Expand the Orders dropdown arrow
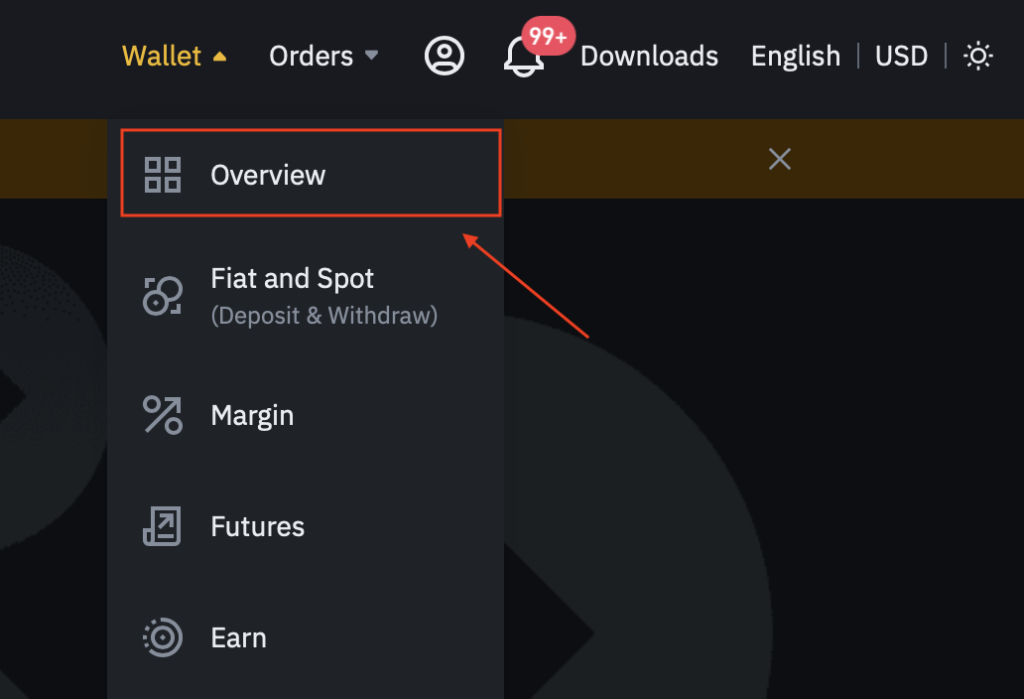 [x=371, y=55]
